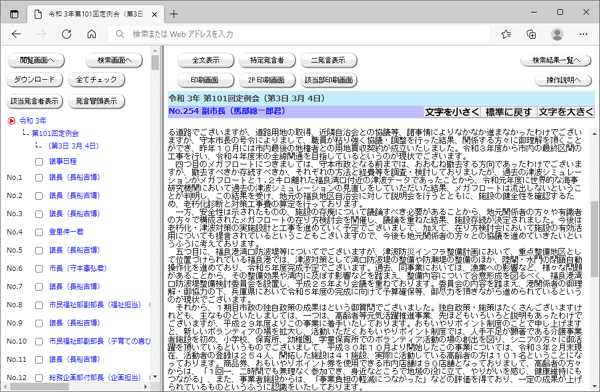Show full text with 全文表示
The image size is (600, 392).
click(x=205, y=60)
